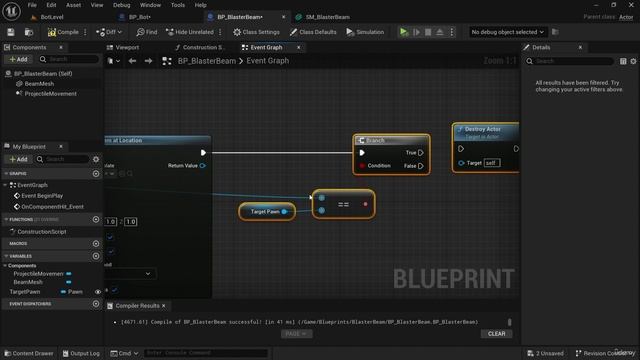Open the Compile options three-dot menu
640x360 pixels.
click(85, 32)
